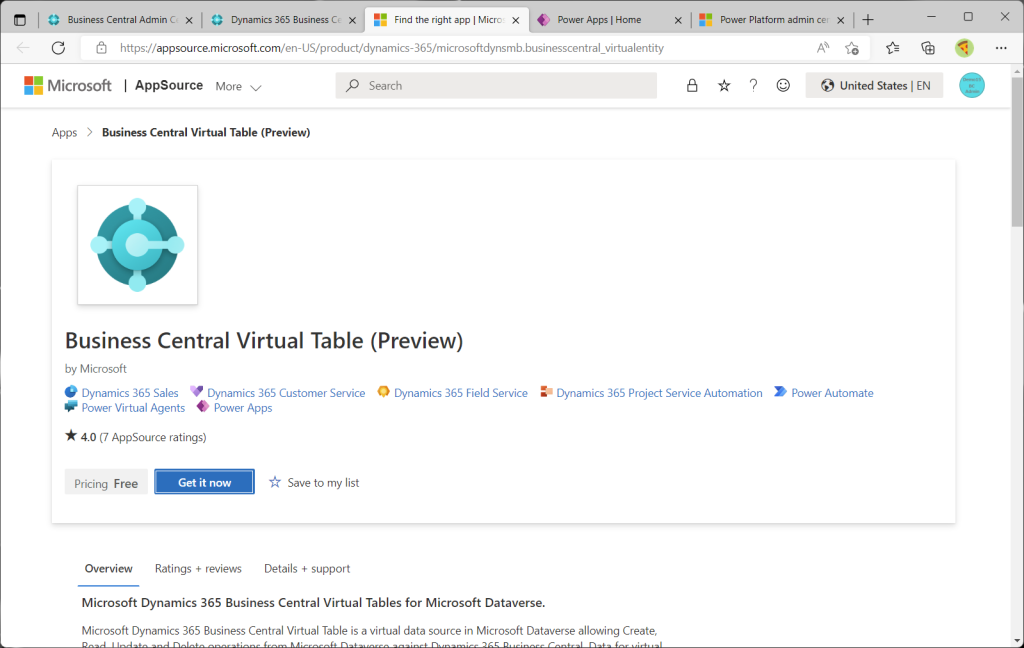
Task: Open the Favorites list icon in Edge toolbar
Action: point(893,48)
